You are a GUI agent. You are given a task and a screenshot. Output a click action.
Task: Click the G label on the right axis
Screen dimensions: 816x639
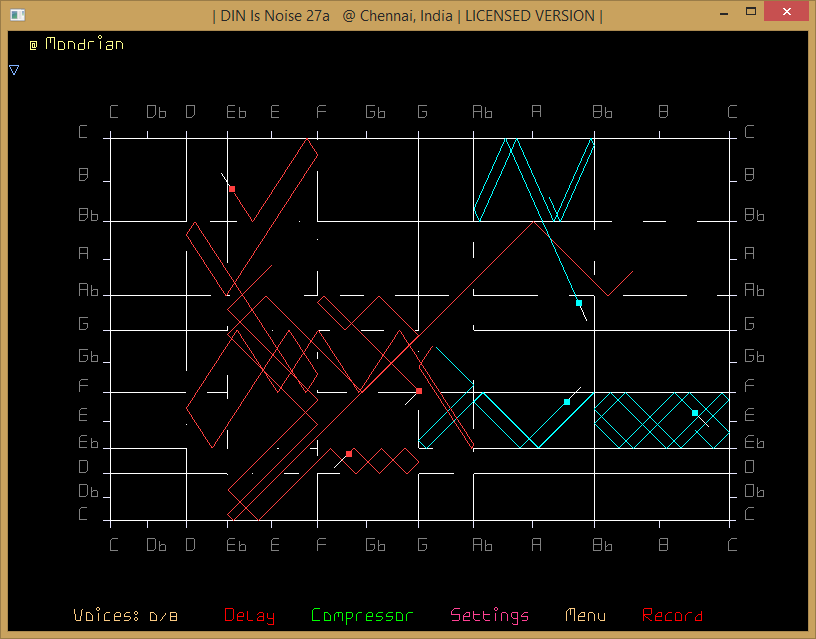pyautogui.click(x=749, y=324)
